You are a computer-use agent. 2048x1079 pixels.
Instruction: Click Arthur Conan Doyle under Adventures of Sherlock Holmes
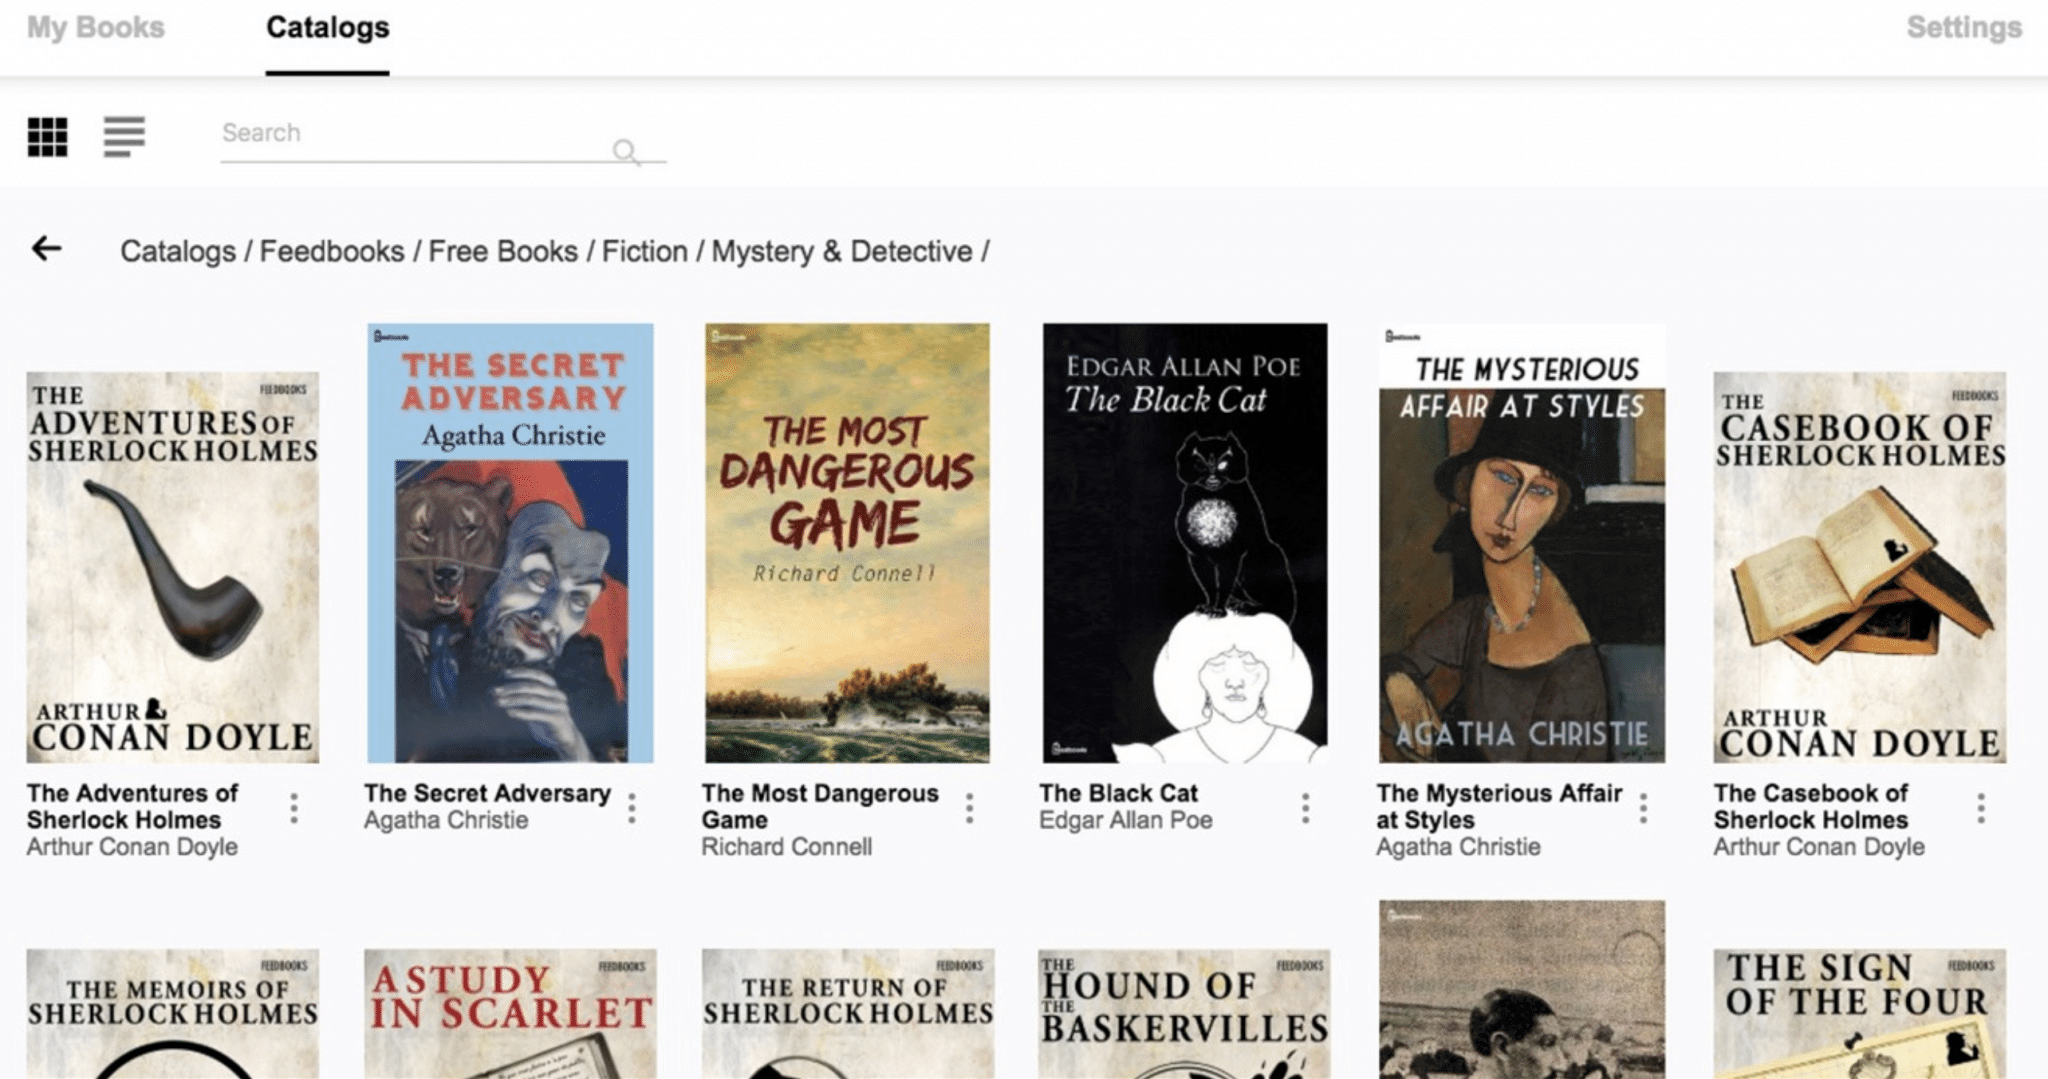(132, 847)
